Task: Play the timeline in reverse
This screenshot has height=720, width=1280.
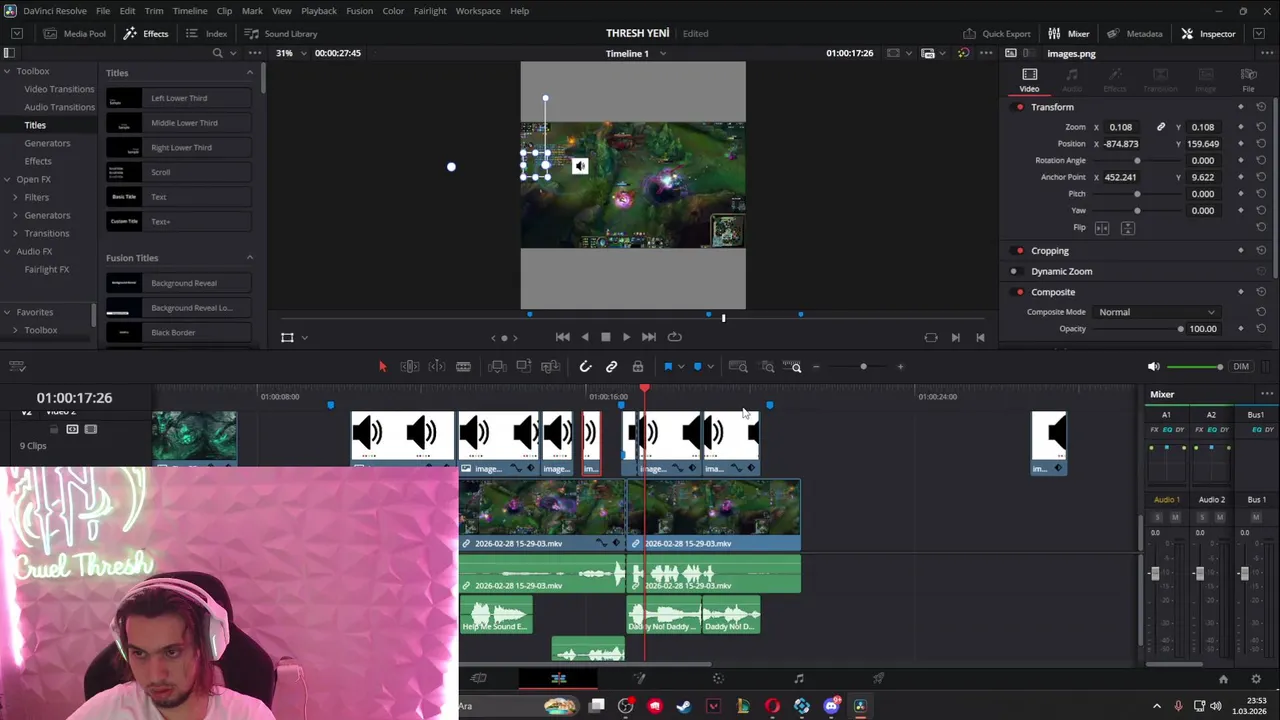Action: [x=585, y=337]
